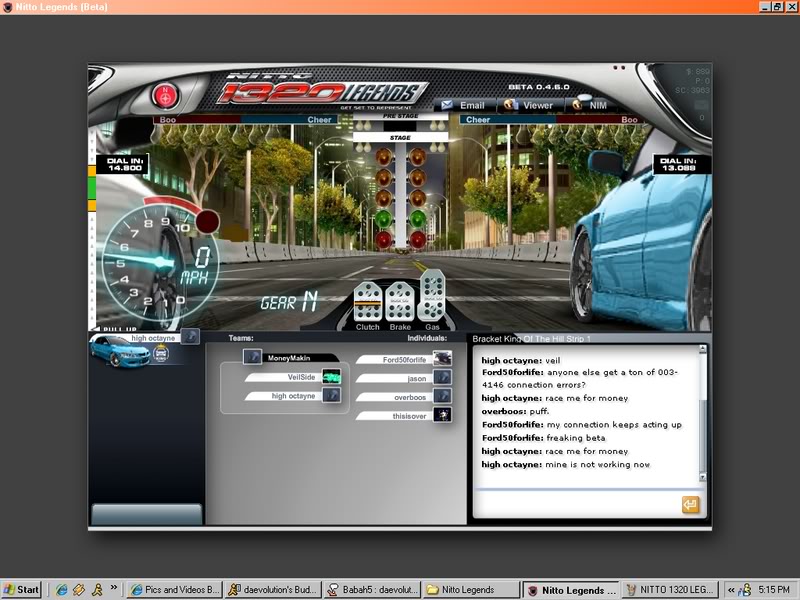The image size is (800, 600).
Task: Switch to NITTO 1320 LEG taskbar window
Action: [x=670, y=590]
